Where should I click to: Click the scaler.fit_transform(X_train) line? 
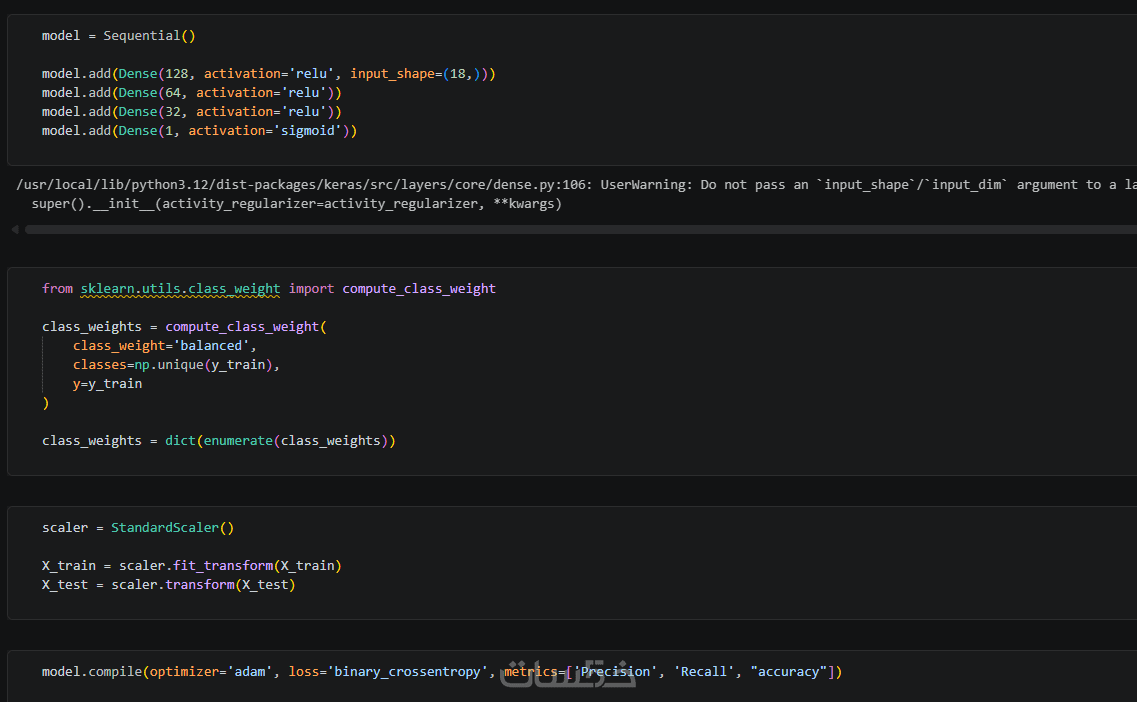coord(191,566)
